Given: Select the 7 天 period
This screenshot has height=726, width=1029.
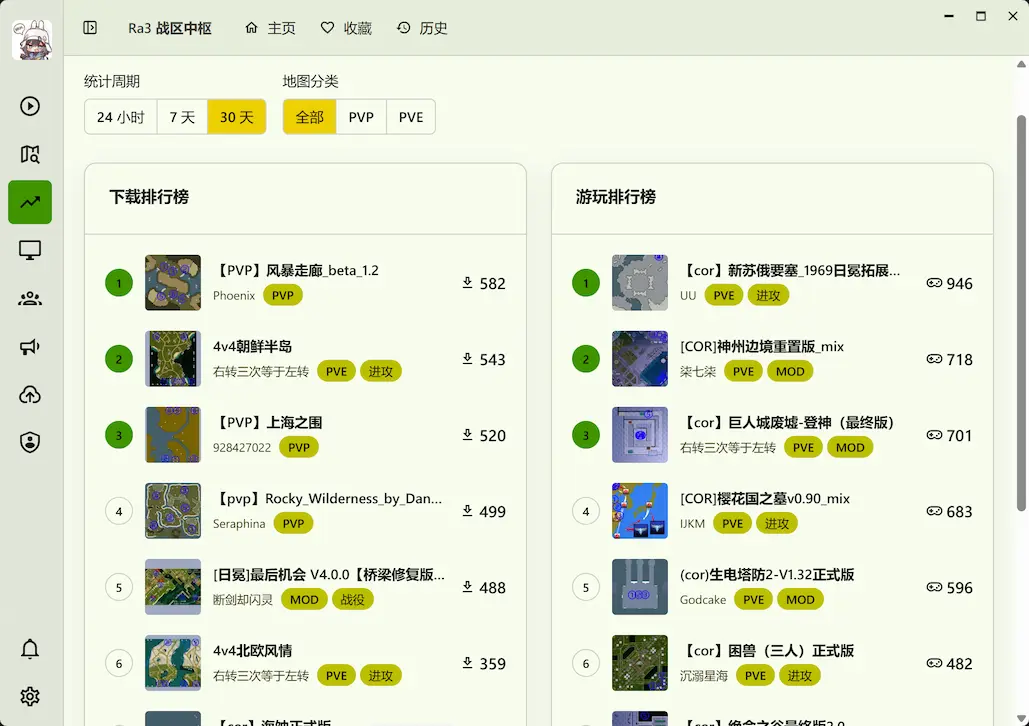Looking at the screenshot, I should [x=182, y=117].
